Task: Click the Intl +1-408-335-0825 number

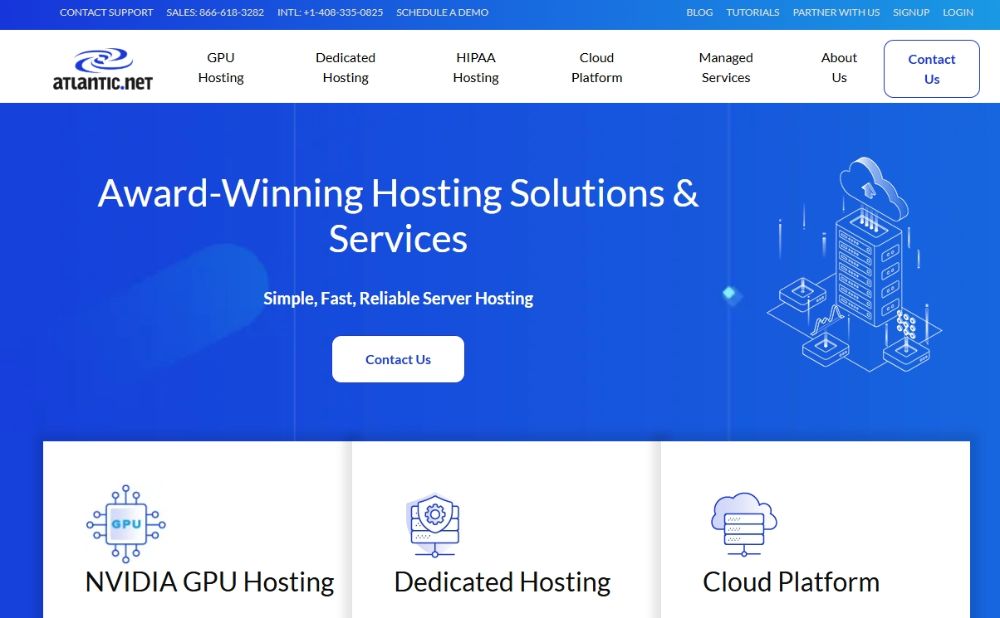Action: (330, 12)
